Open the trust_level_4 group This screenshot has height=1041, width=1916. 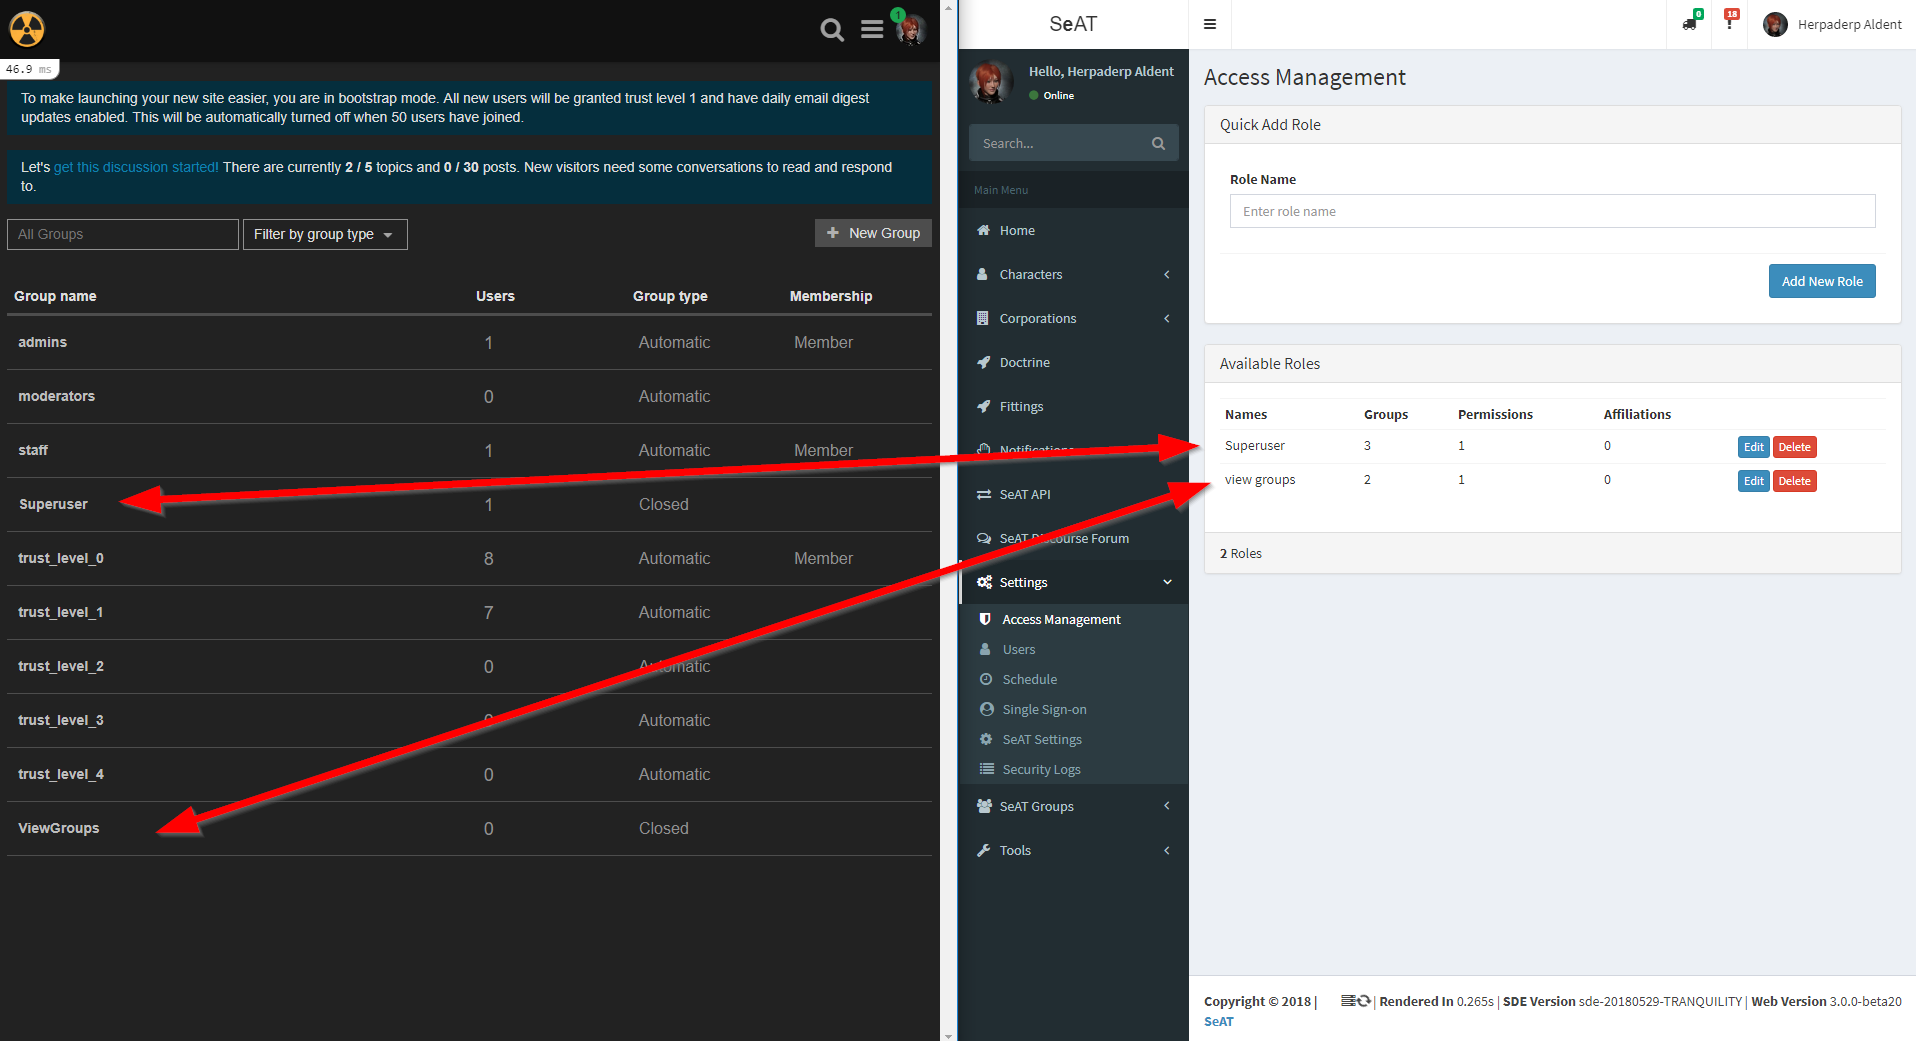point(61,774)
